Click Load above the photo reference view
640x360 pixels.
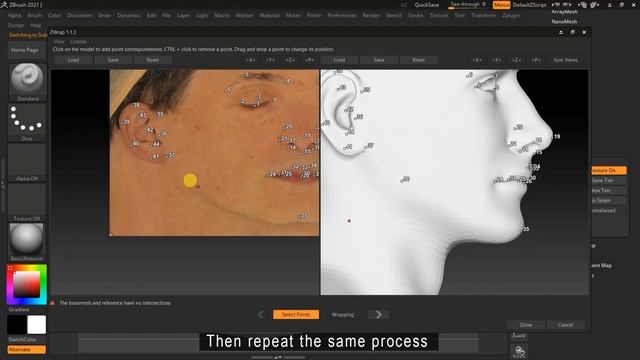[x=73, y=60]
